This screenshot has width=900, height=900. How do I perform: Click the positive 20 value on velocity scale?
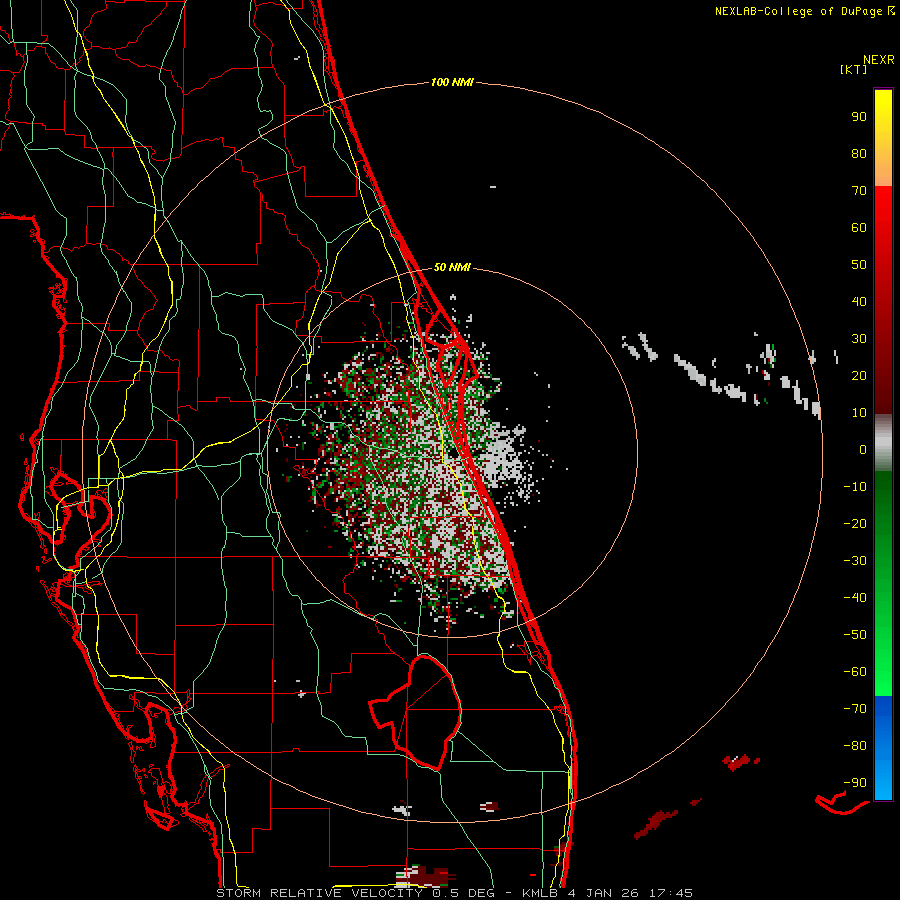point(859,376)
